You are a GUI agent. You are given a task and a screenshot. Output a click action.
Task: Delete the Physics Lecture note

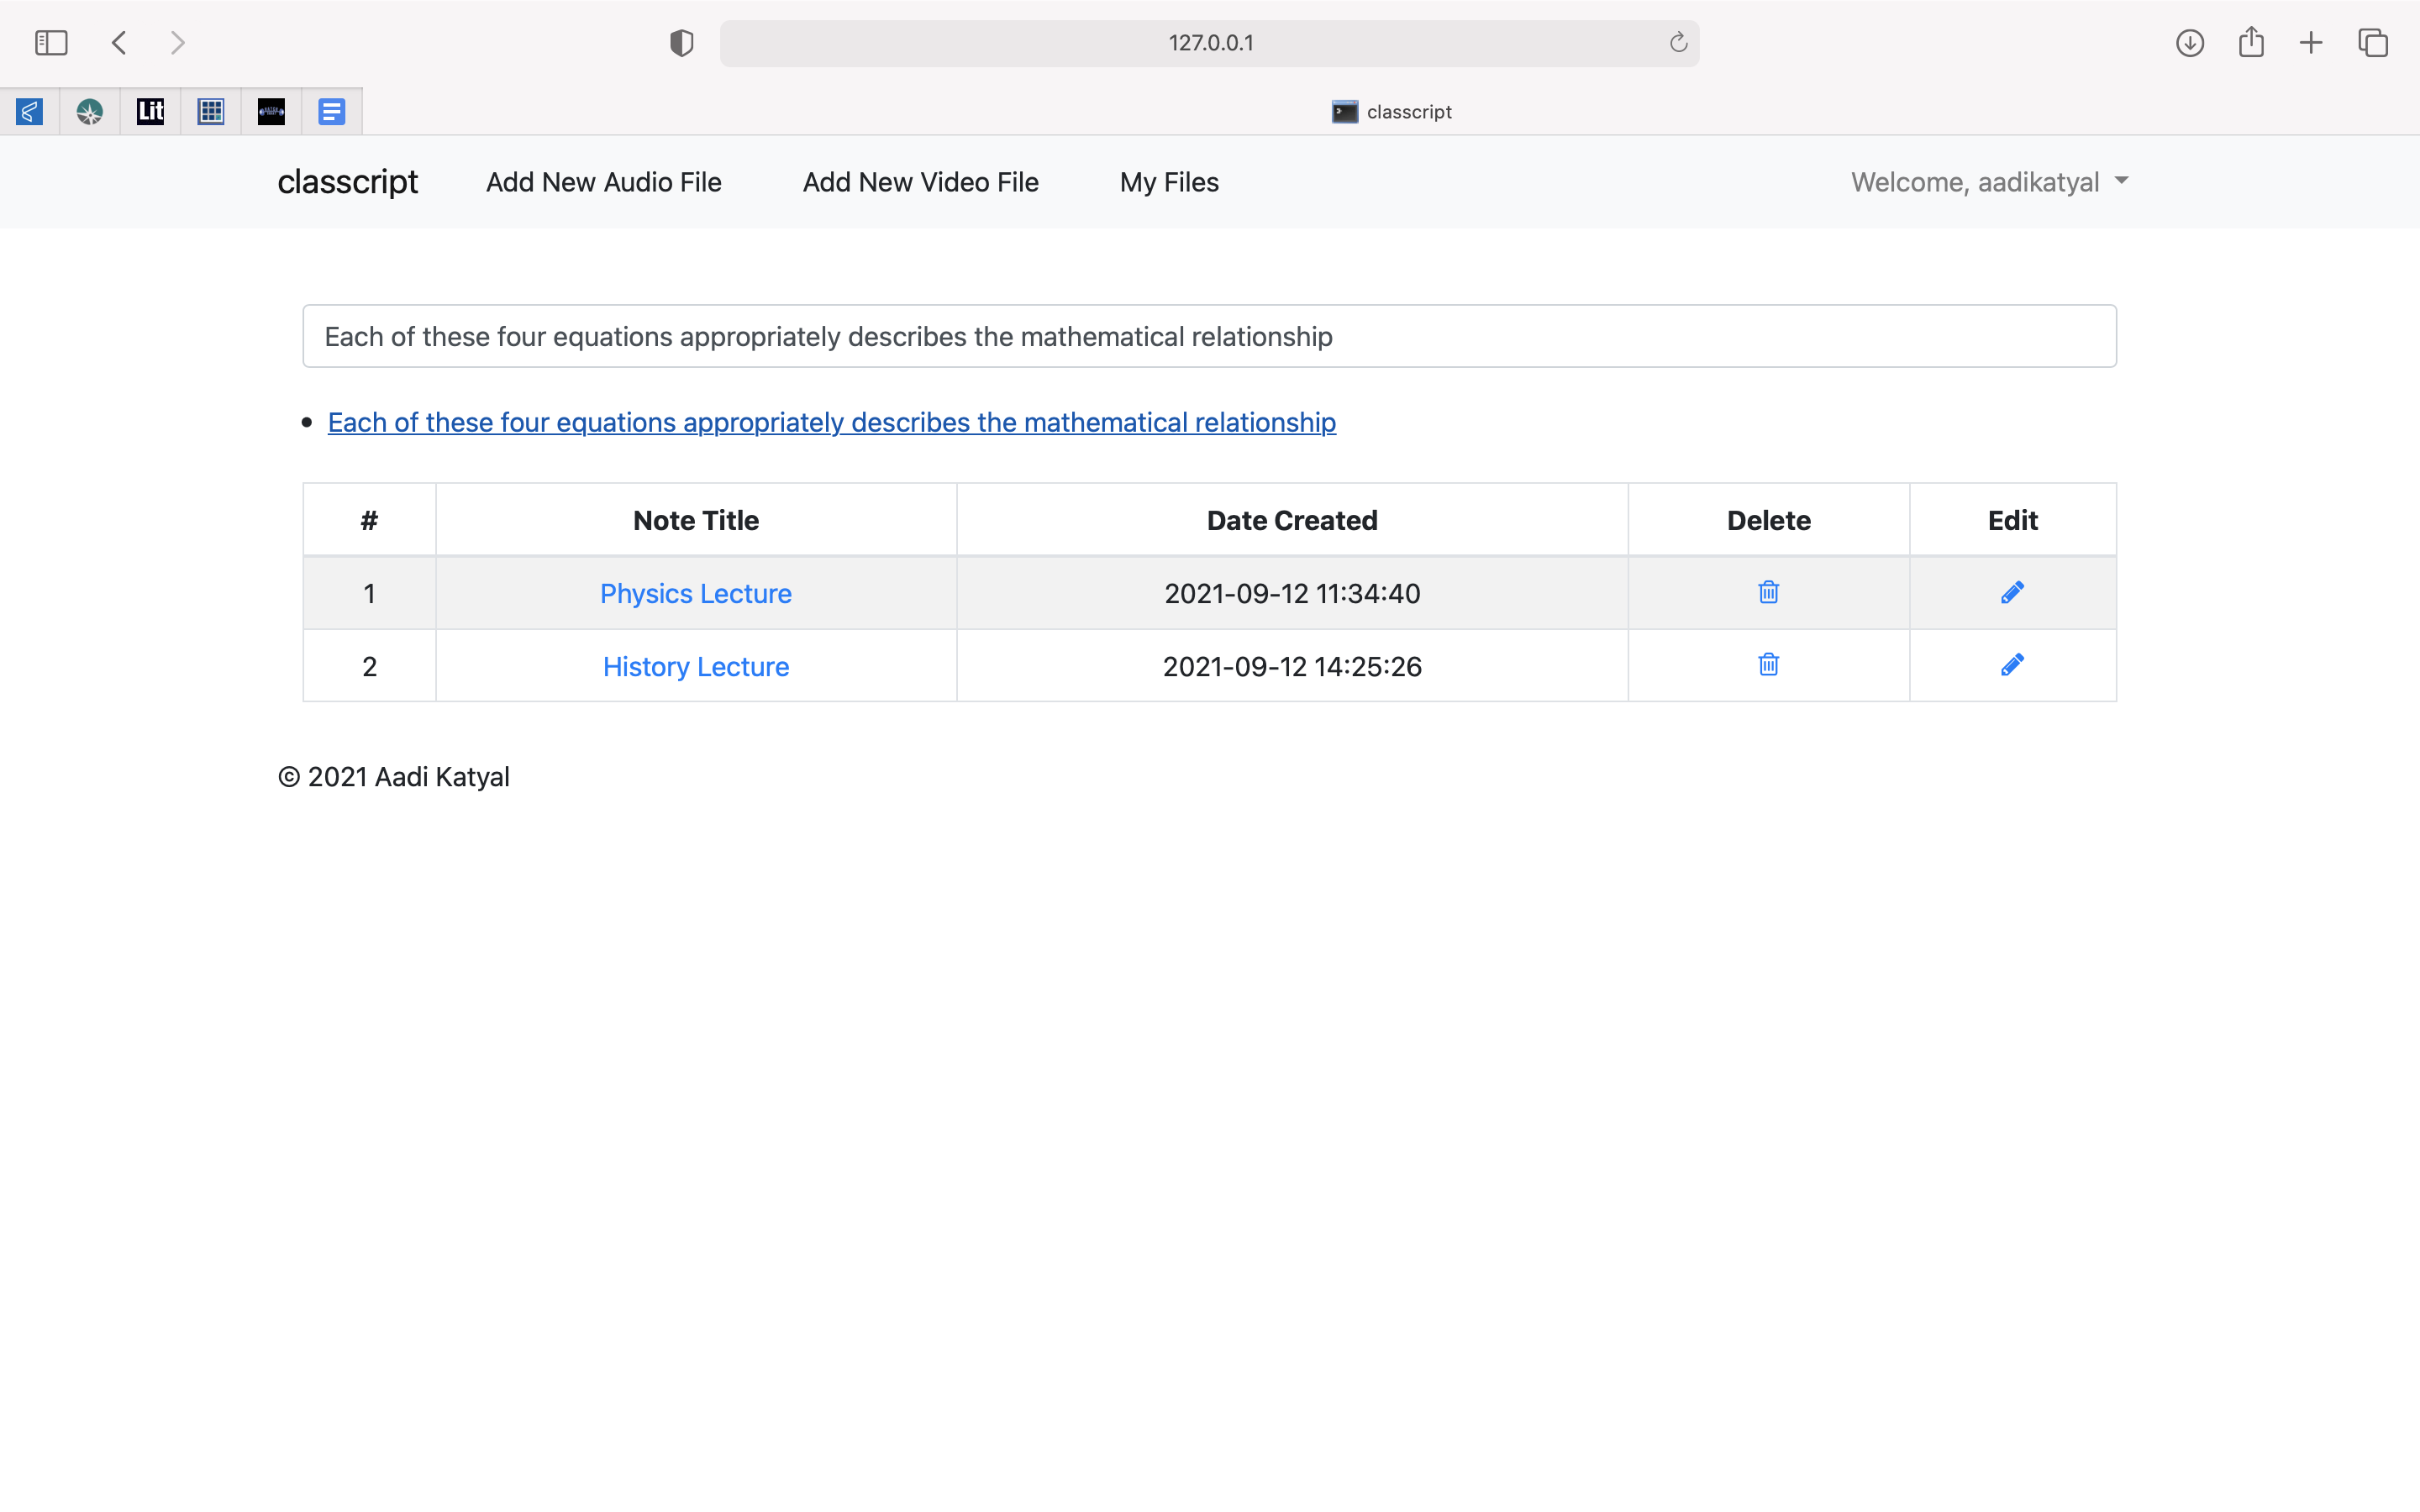click(x=1768, y=592)
